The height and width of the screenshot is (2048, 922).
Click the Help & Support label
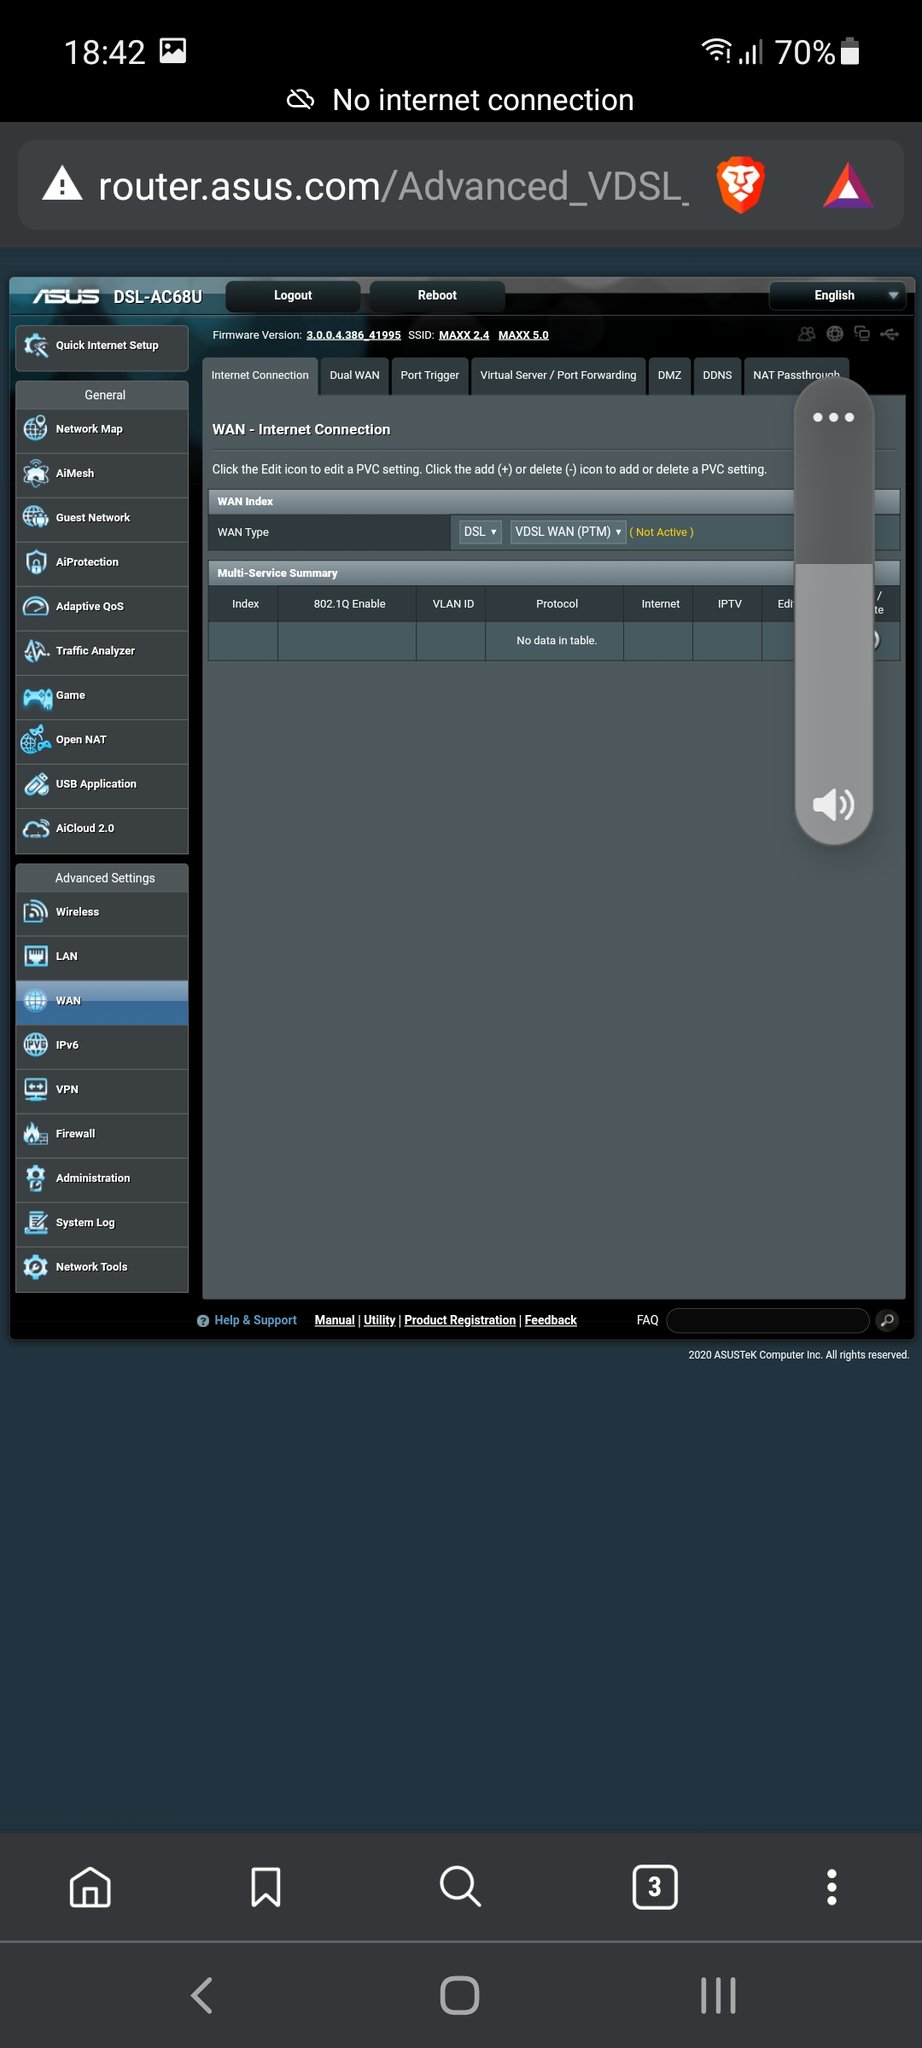[255, 1320]
